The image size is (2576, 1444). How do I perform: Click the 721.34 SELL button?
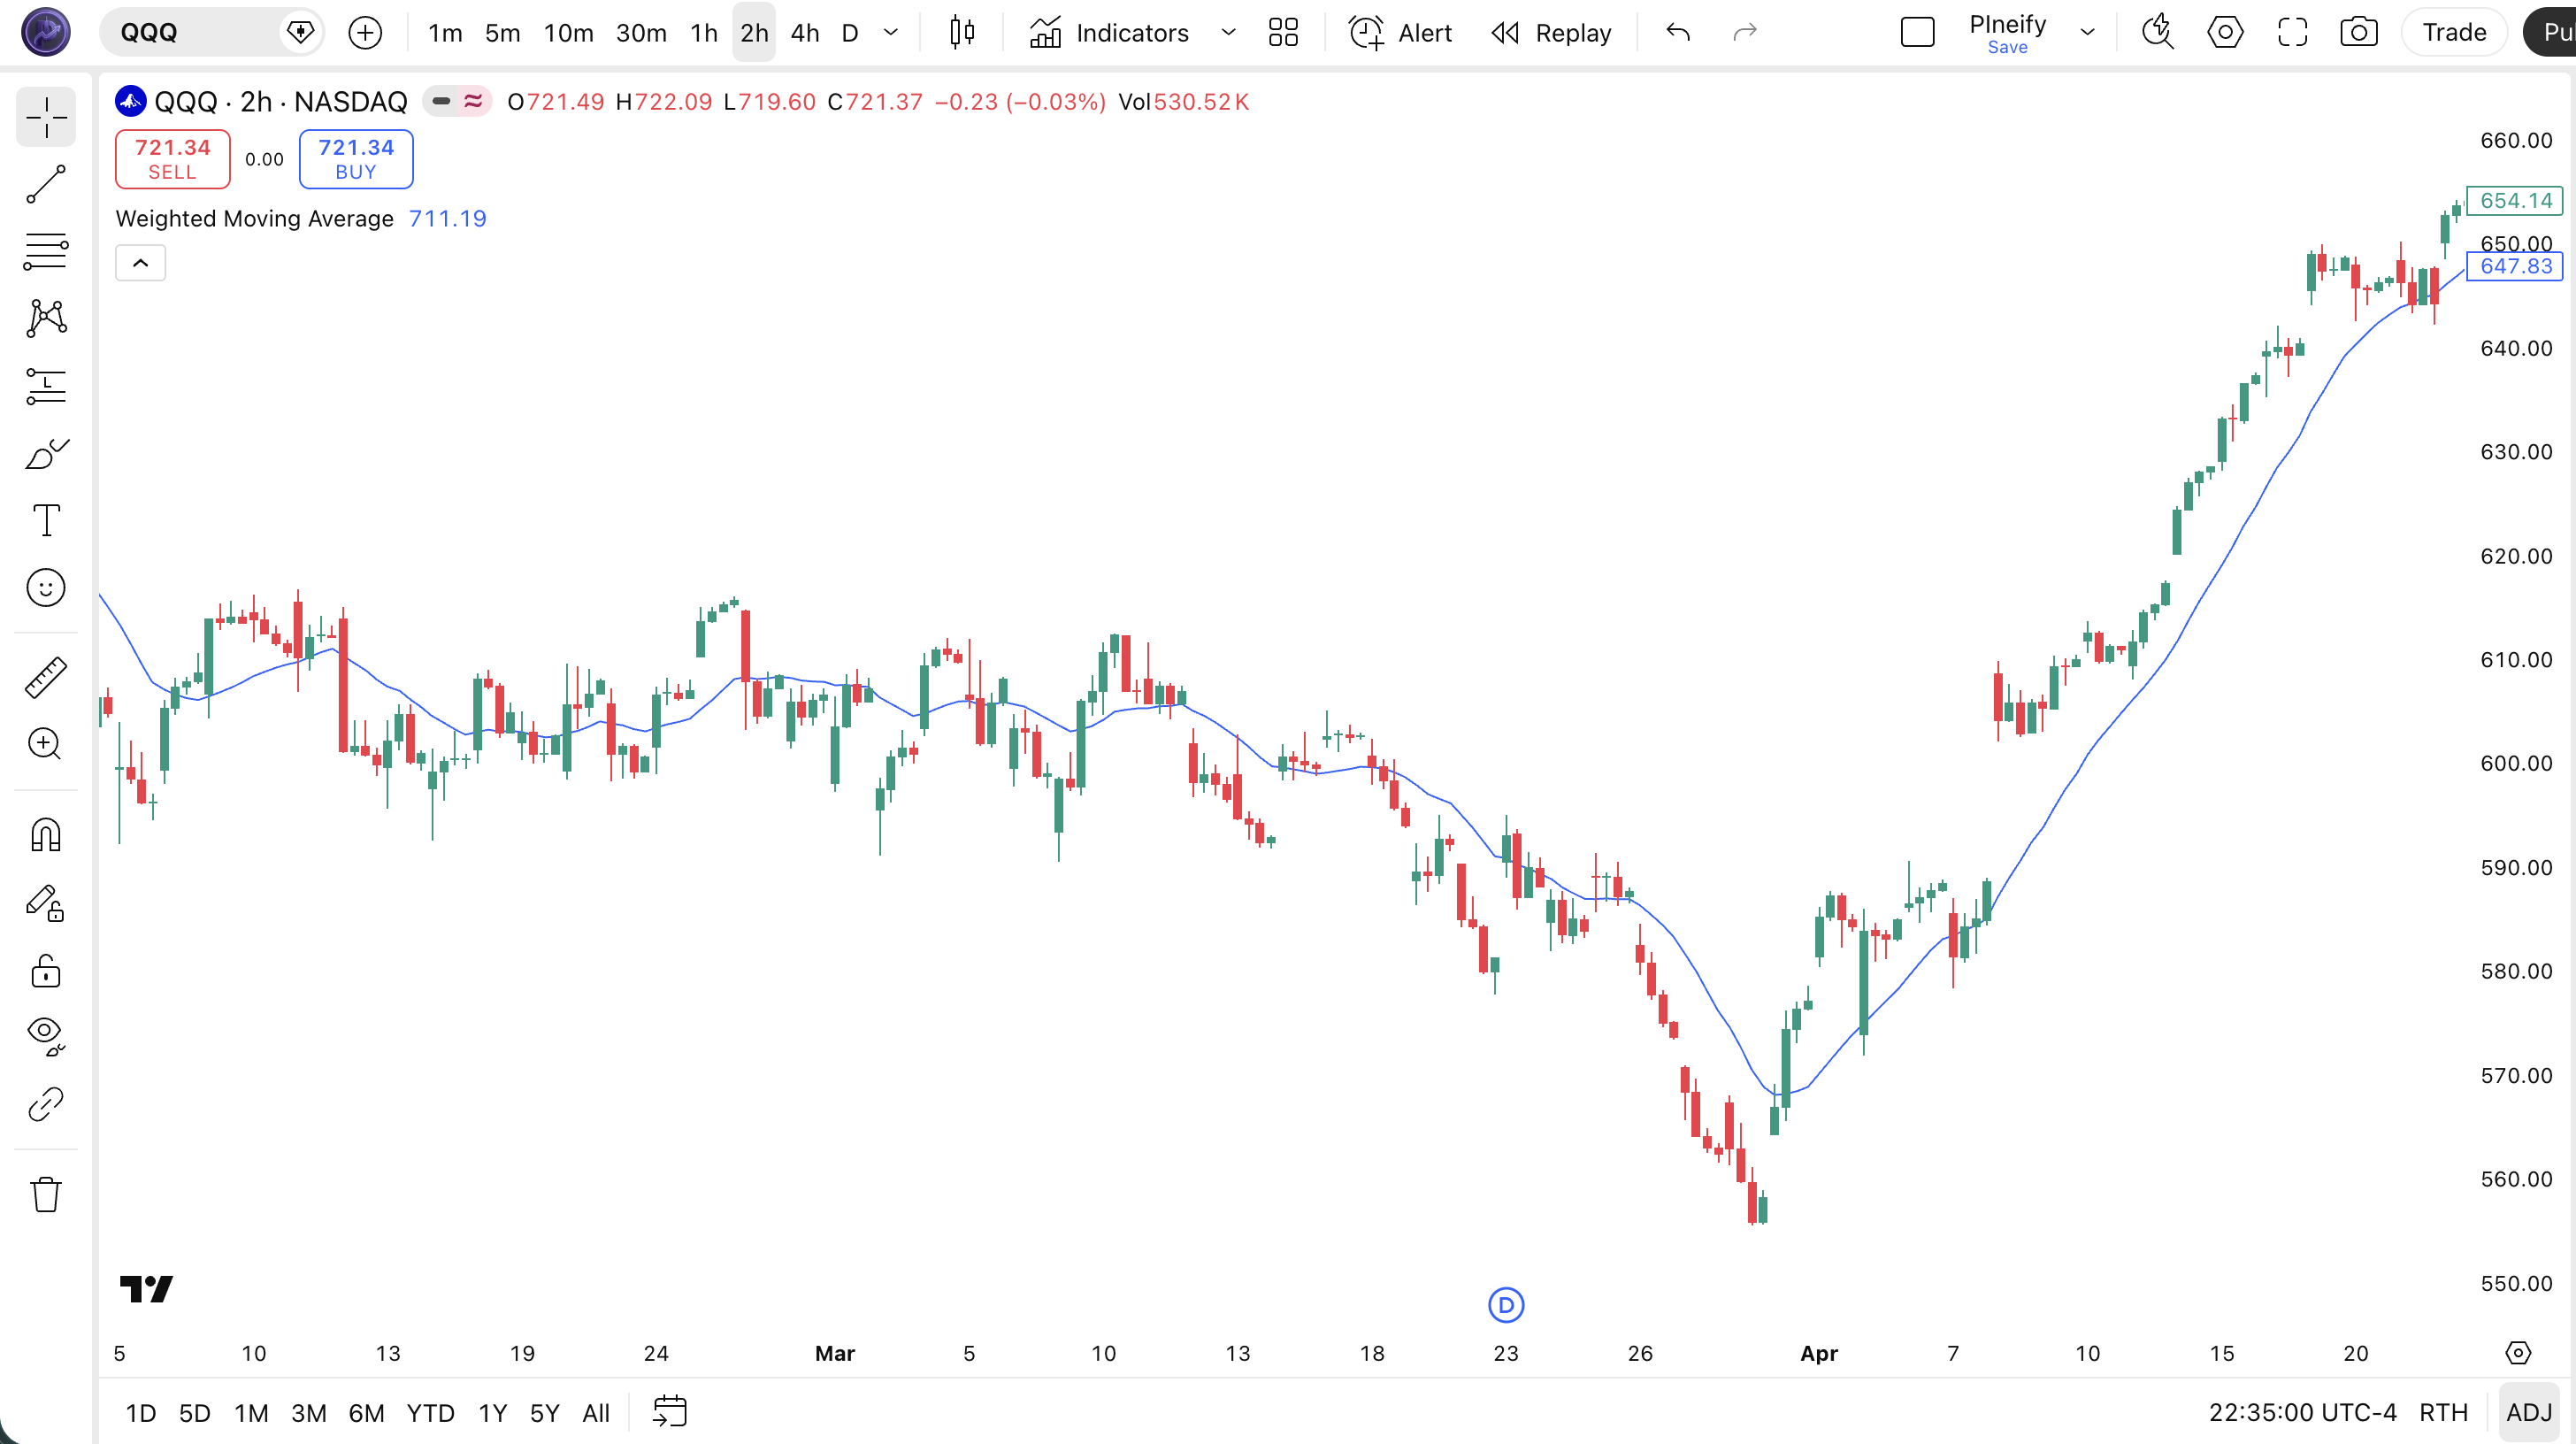(x=172, y=159)
